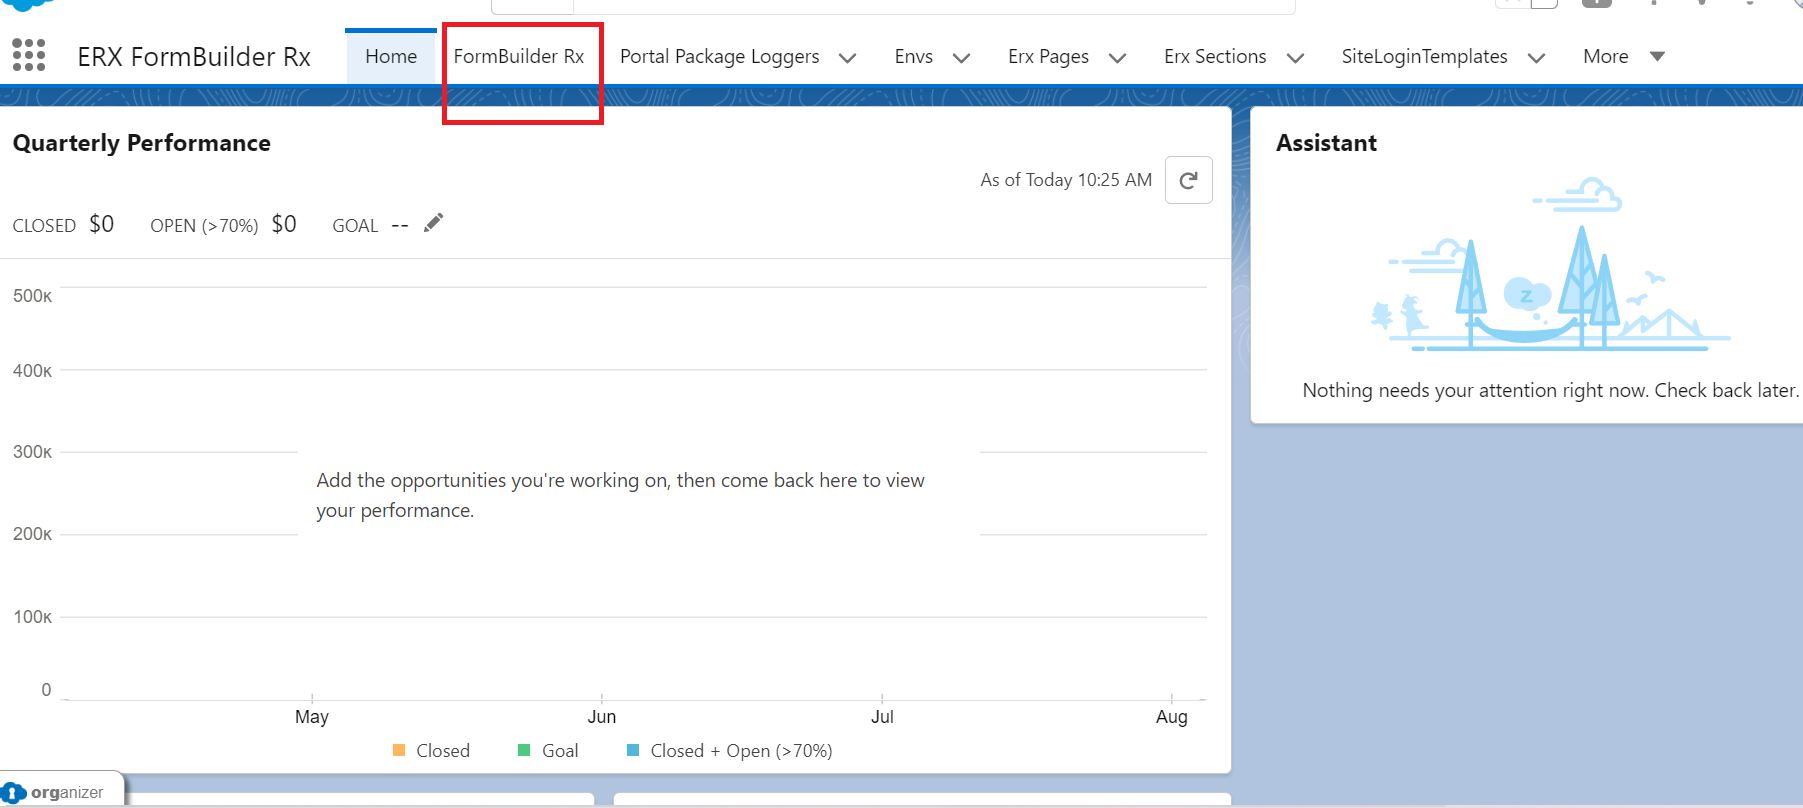The height and width of the screenshot is (808, 1803).
Task: Expand the Portal Package Loggers chevron menu
Action: point(847,58)
